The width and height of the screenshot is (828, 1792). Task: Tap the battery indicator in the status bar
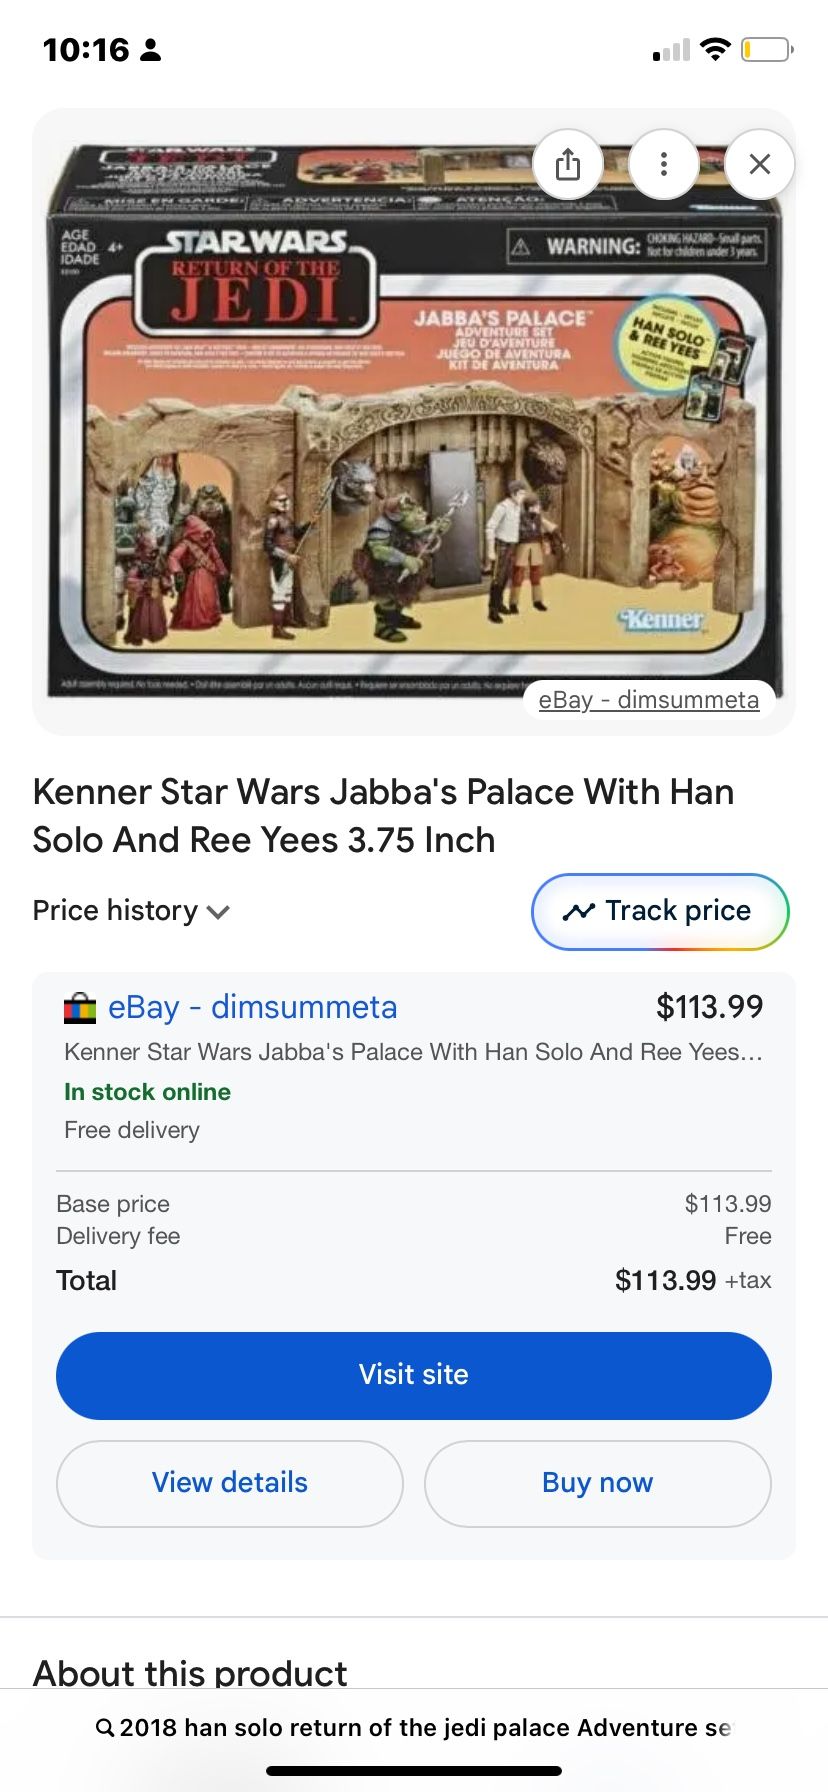tap(767, 49)
